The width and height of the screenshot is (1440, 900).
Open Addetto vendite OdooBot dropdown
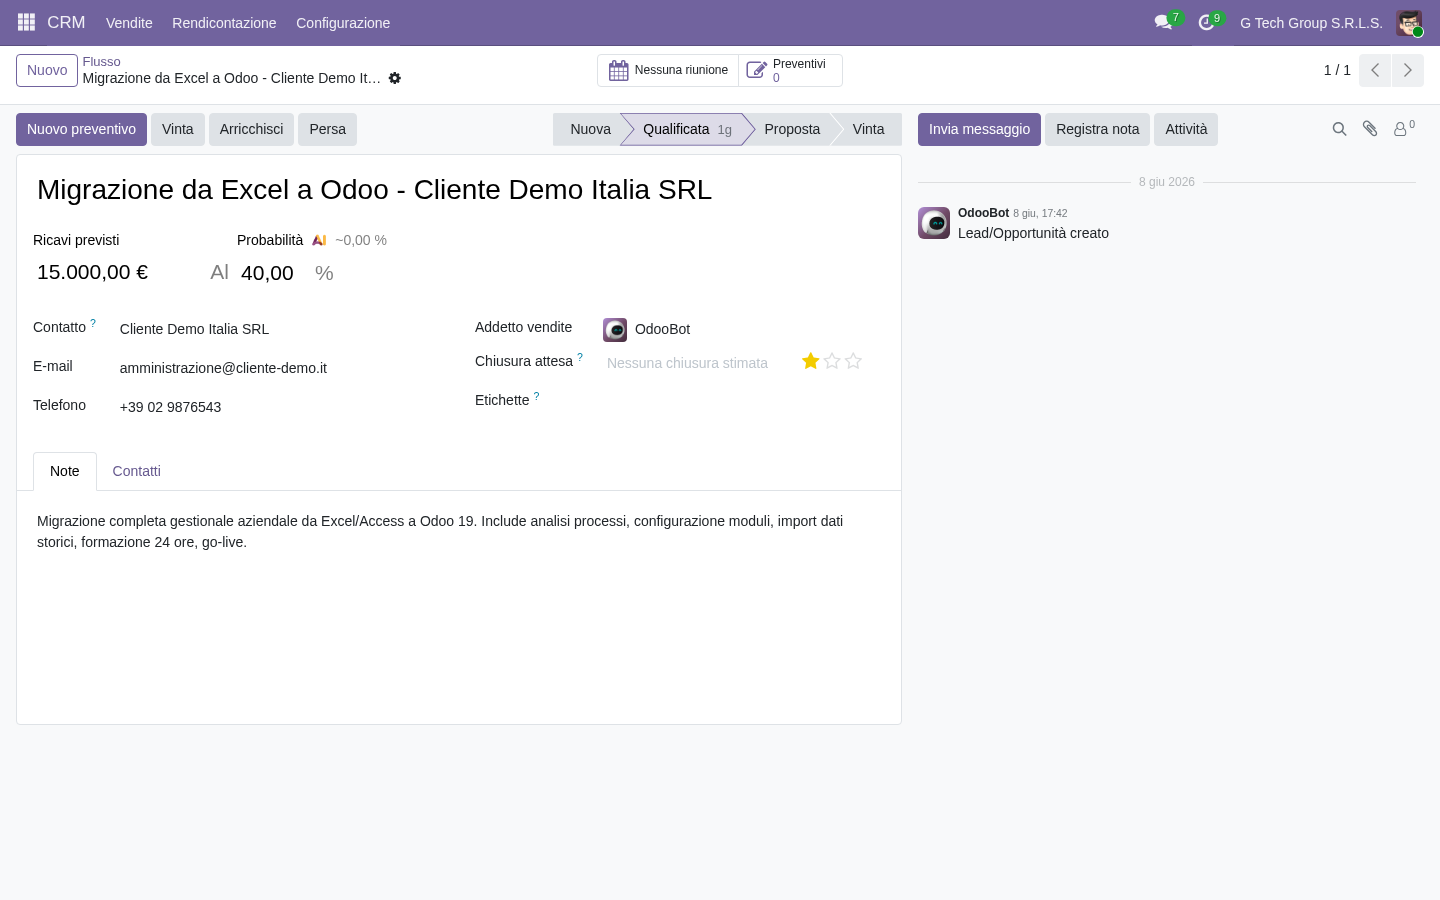744,329
